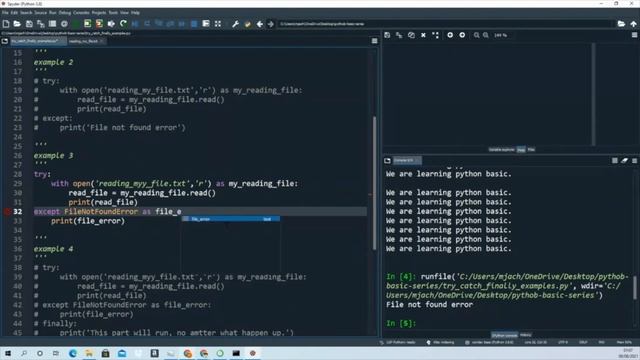640x360 pixels.
Task: Copy plot to clipboard
Action: tap(411, 36)
